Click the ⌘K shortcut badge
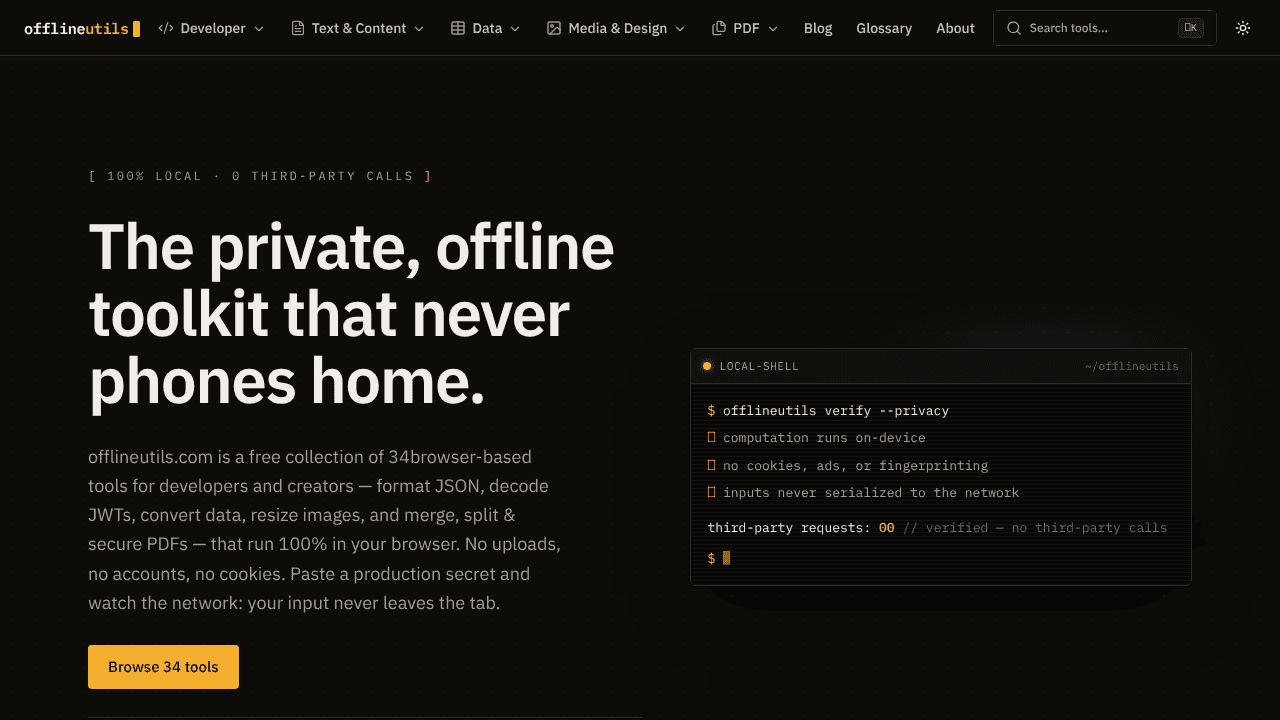Screen dimensions: 1280x720 pos(1190,28)
